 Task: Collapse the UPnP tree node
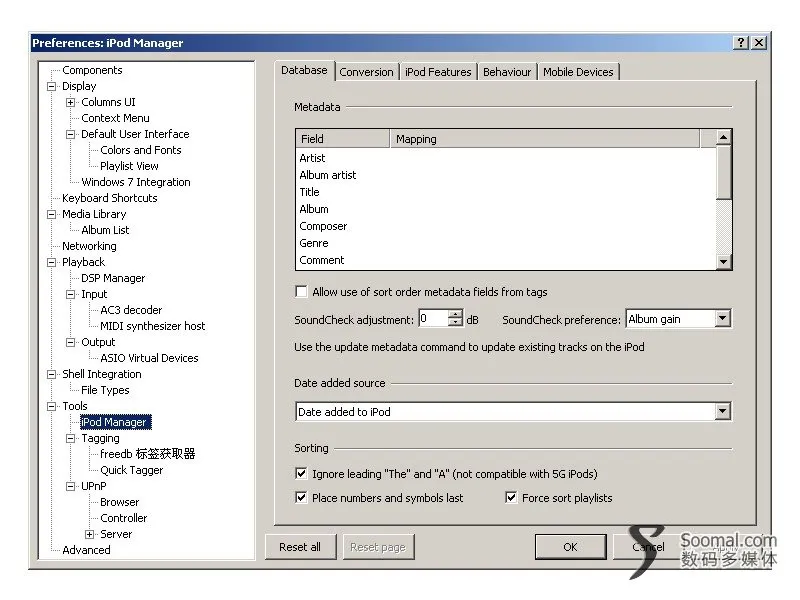(70, 487)
